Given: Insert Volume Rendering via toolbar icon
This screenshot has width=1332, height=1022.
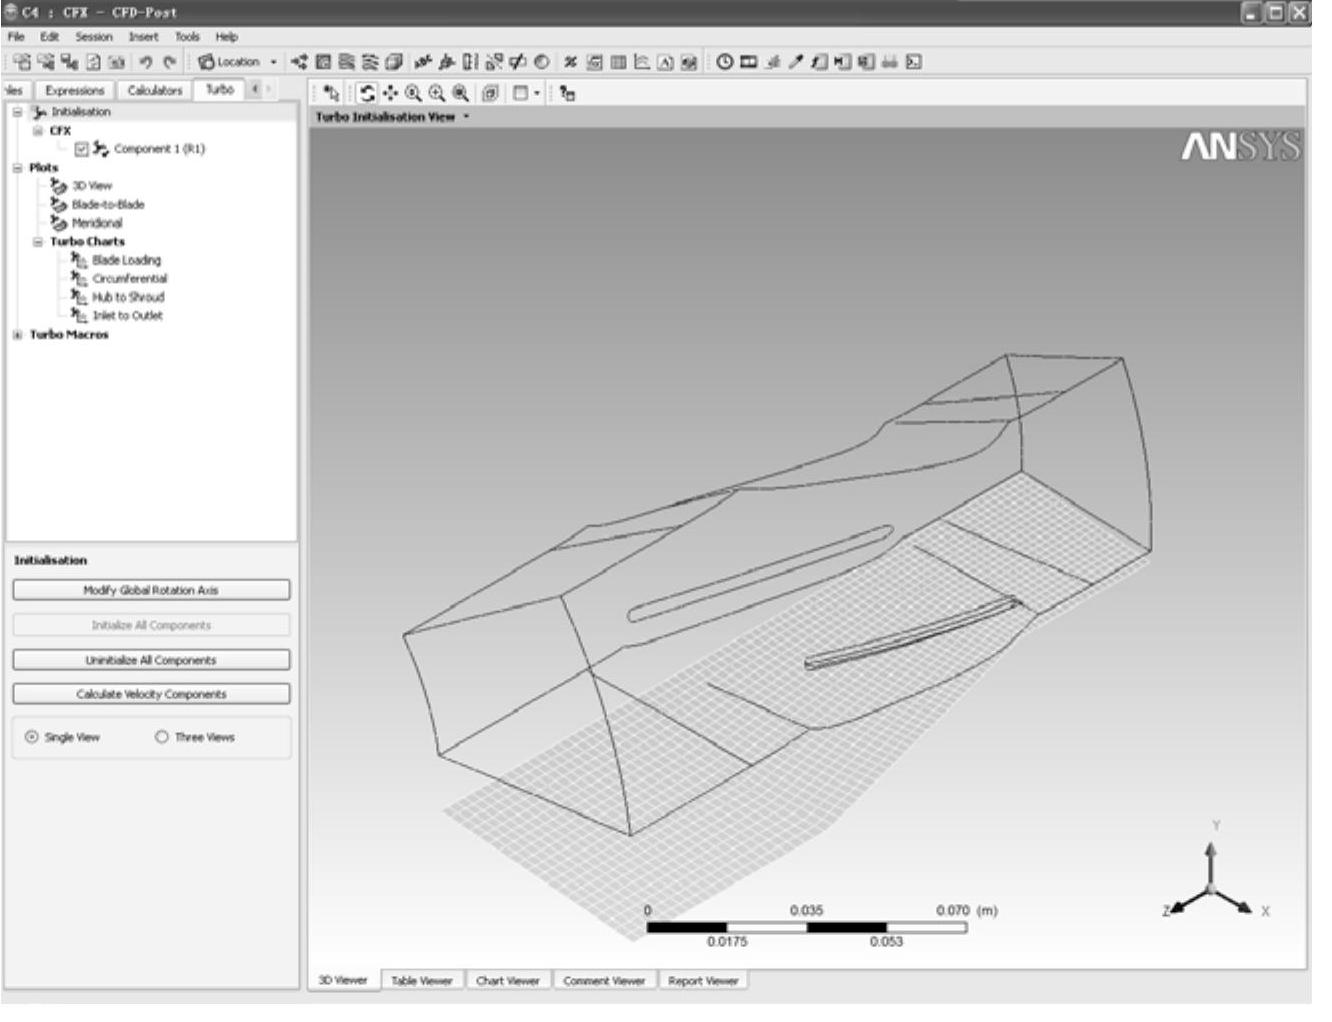Looking at the screenshot, I should tap(395, 62).
